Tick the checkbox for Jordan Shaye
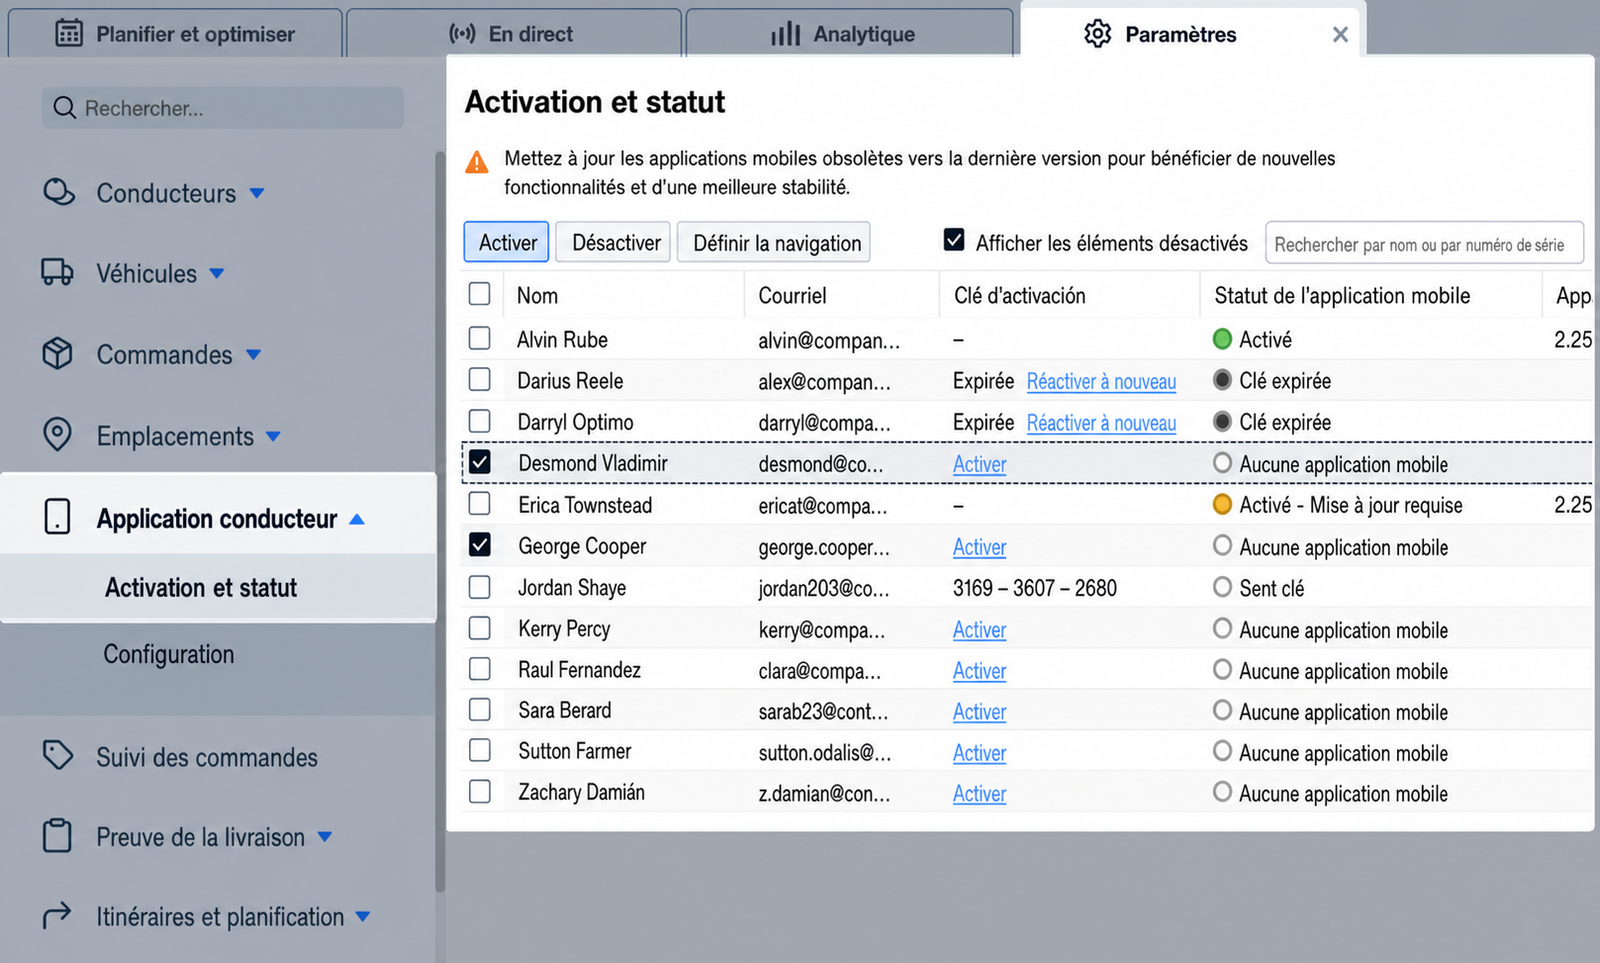This screenshot has height=963, width=1600. (x=480, y=587)
